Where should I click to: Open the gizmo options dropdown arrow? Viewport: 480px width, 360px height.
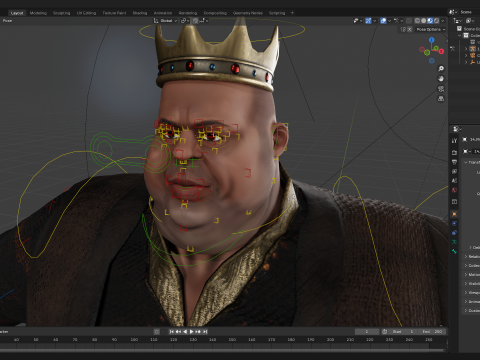[x=375, y=21]
